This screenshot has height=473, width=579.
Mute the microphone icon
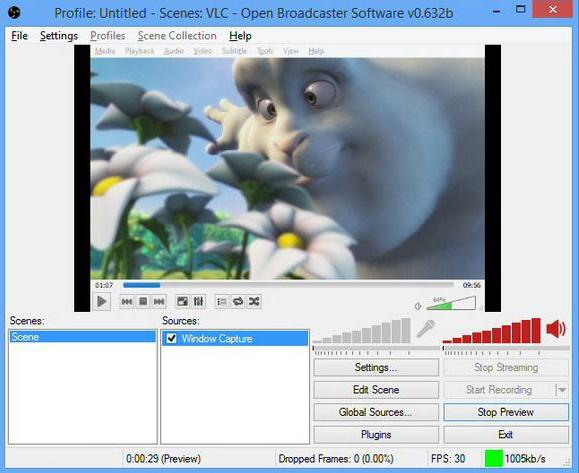tap(426, 328)
